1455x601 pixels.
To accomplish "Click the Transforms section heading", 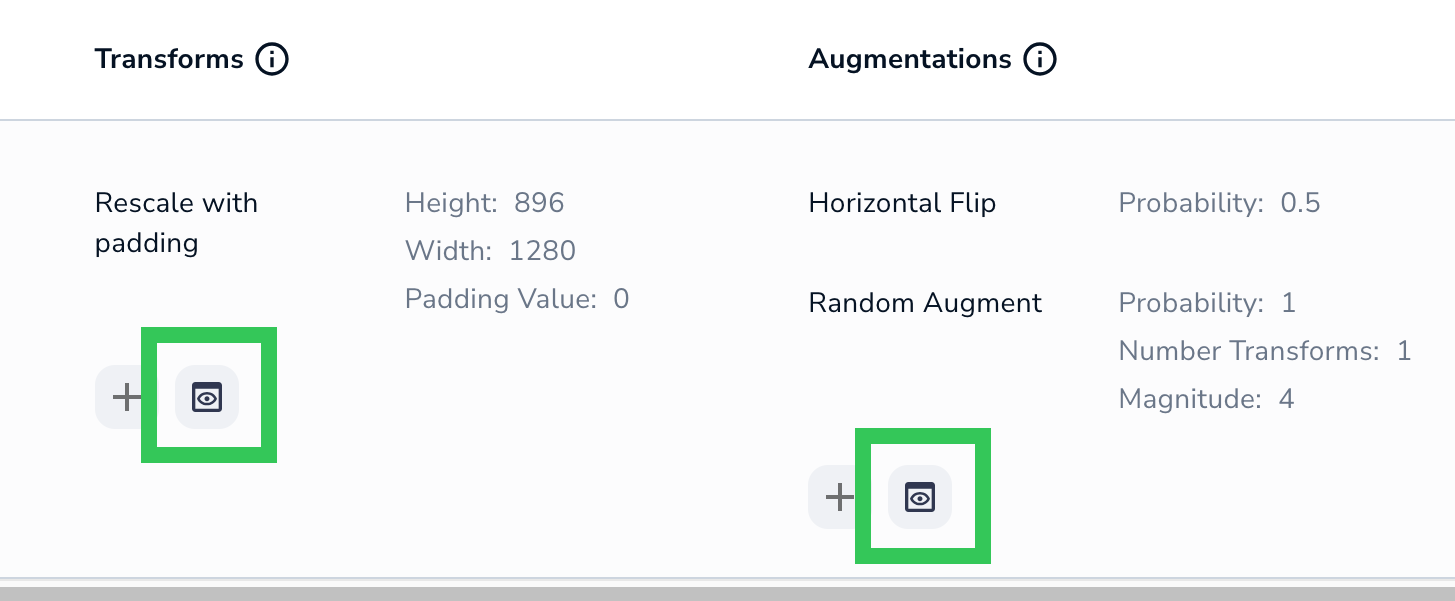I will click(x=169, y=59).
